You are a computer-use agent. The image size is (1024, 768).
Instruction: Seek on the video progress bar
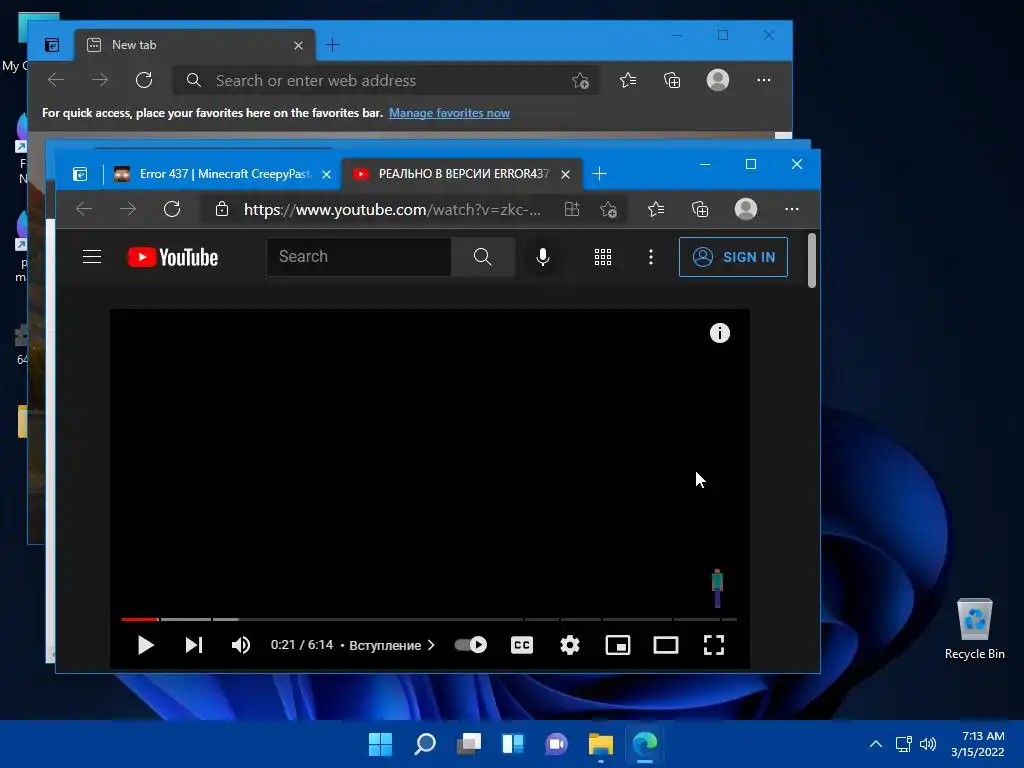pyautogui.click(x=429, y=619)
